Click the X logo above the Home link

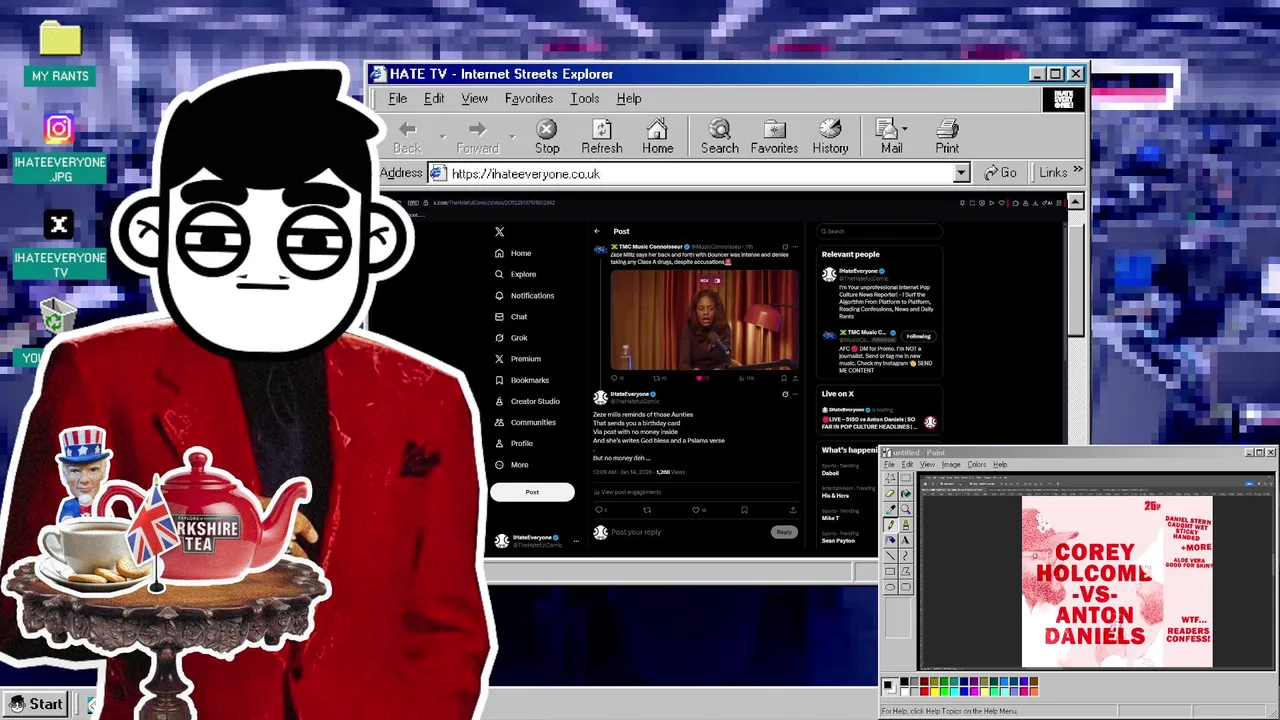(499, 231)
